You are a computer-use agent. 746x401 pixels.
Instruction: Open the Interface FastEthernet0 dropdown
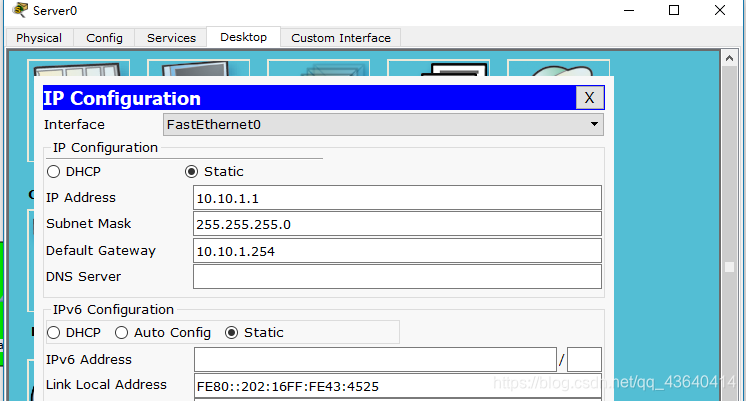pos(383,125)
